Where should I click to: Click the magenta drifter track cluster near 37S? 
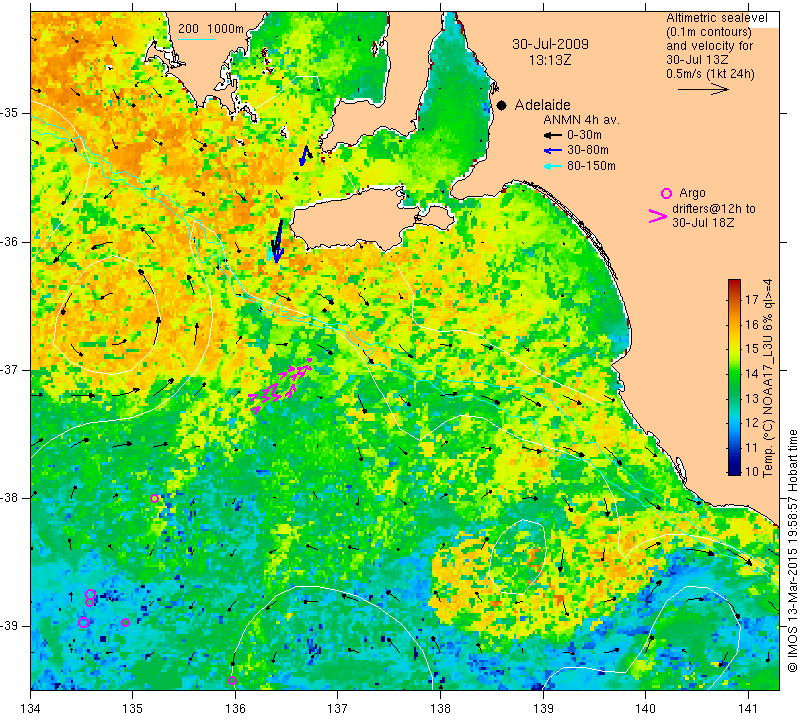pyautogui.click(x=280, y=385)
